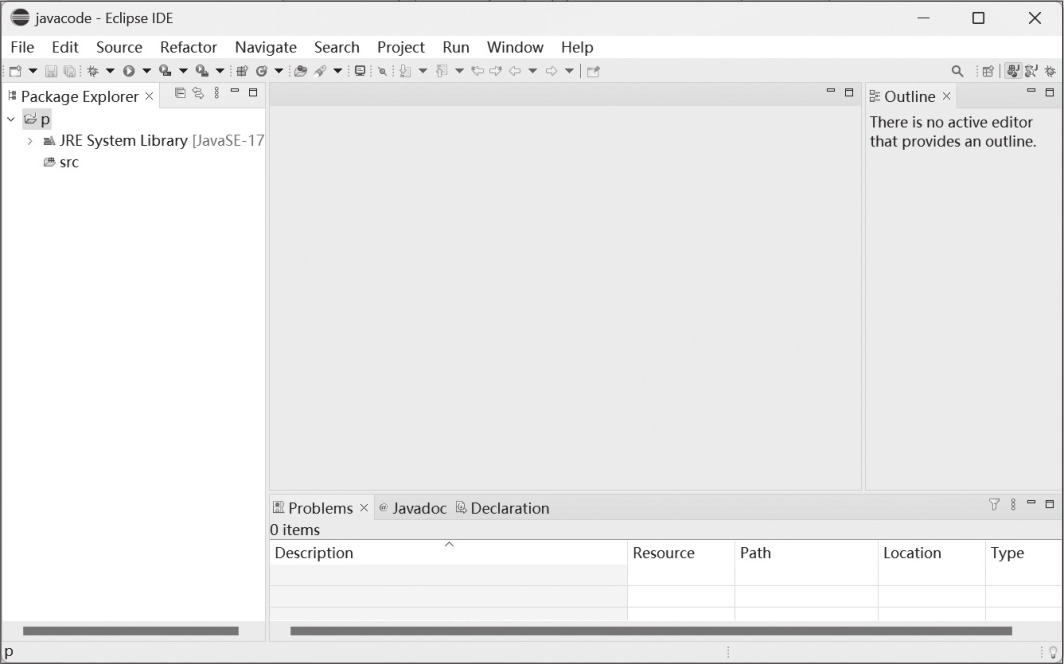Click the Problems view horizontal scrollbar
The width and height of the screenshot is (1064, 664).
pyautogui.click(x=651, y=631)
